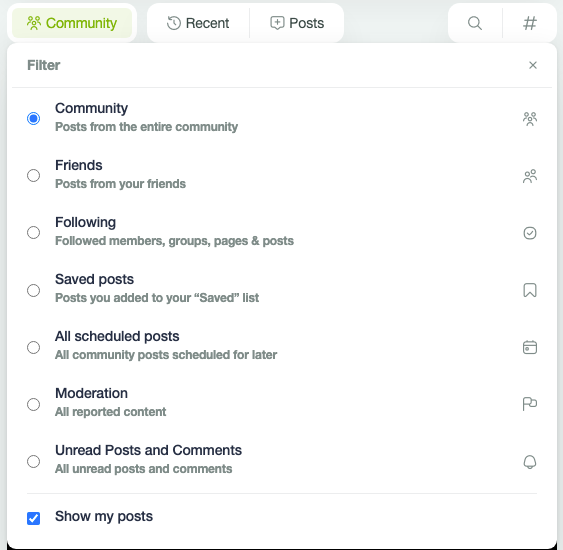This screenshot has width=563, height=550.
Task: Select the Moderation filter entry
Action: 282,402
